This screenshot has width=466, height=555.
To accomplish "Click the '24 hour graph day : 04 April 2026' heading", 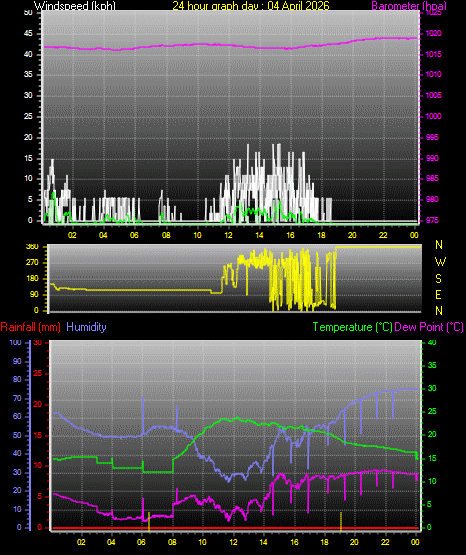I will click(x=251, y=6).
